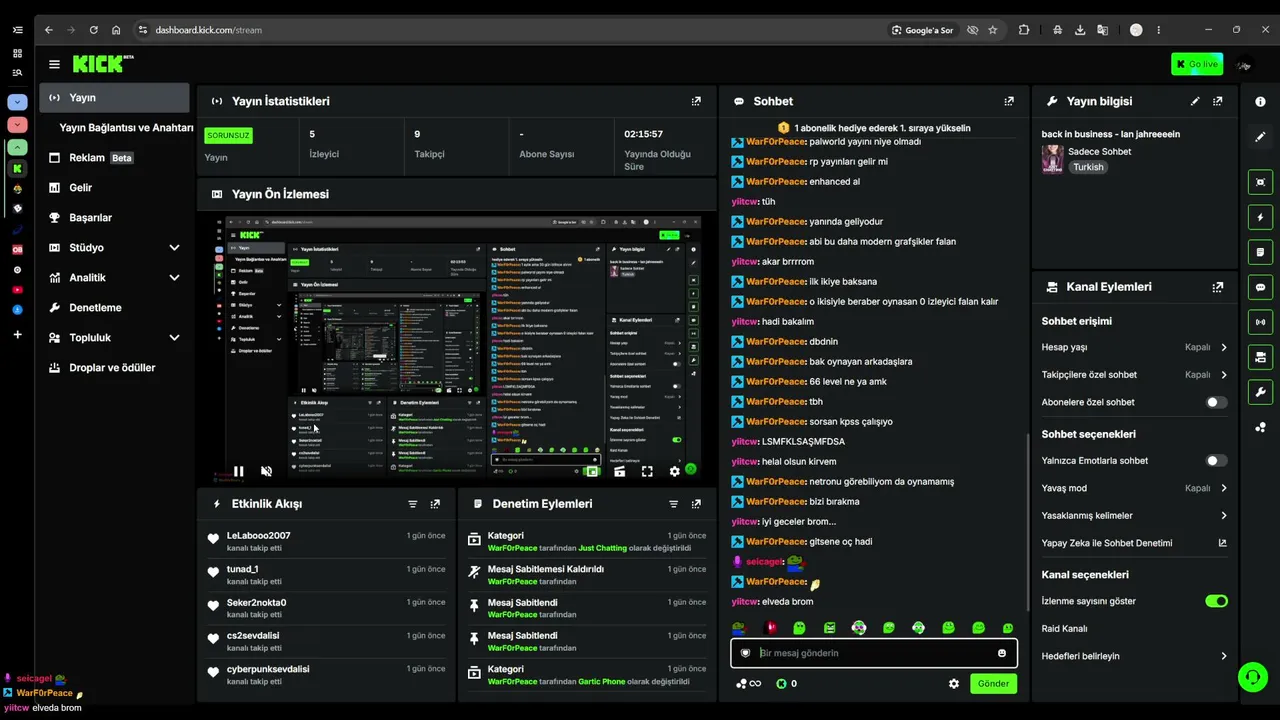Open Hedefleri belirleyin arrow
Viewport: 1280px width, 720px height.
click(x=1223, y=656)
